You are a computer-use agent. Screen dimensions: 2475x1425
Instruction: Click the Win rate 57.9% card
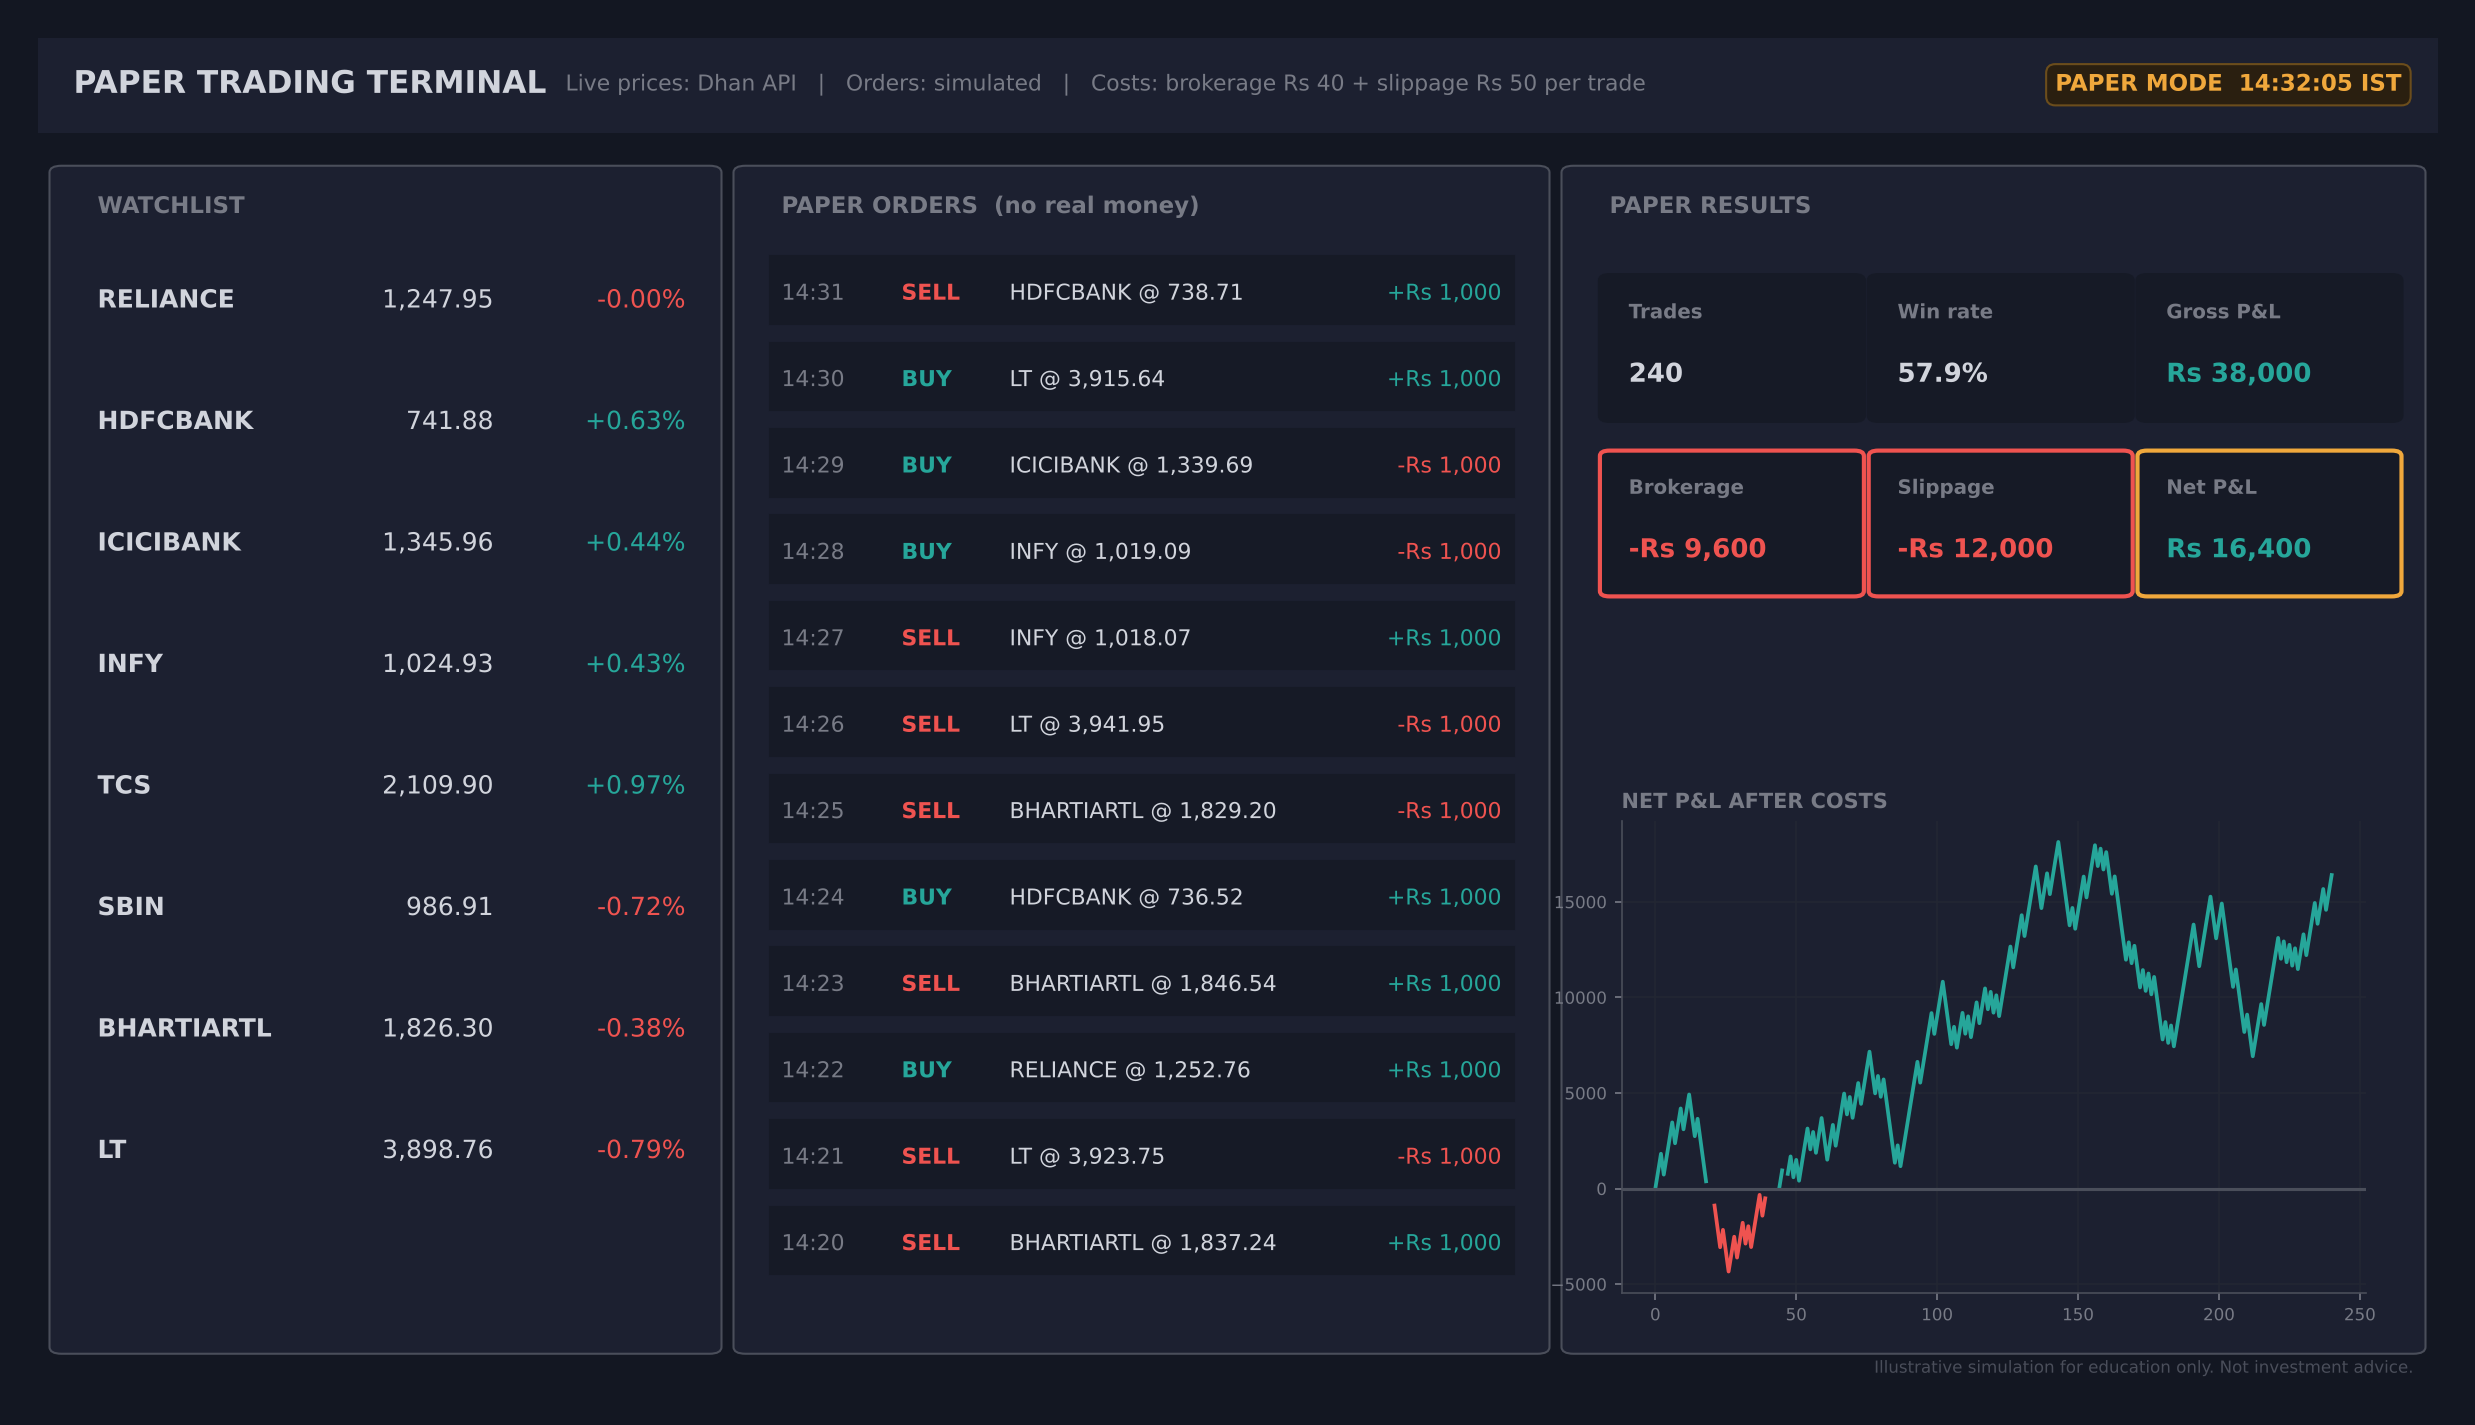pyautogui.click(x=2000, y=348)
